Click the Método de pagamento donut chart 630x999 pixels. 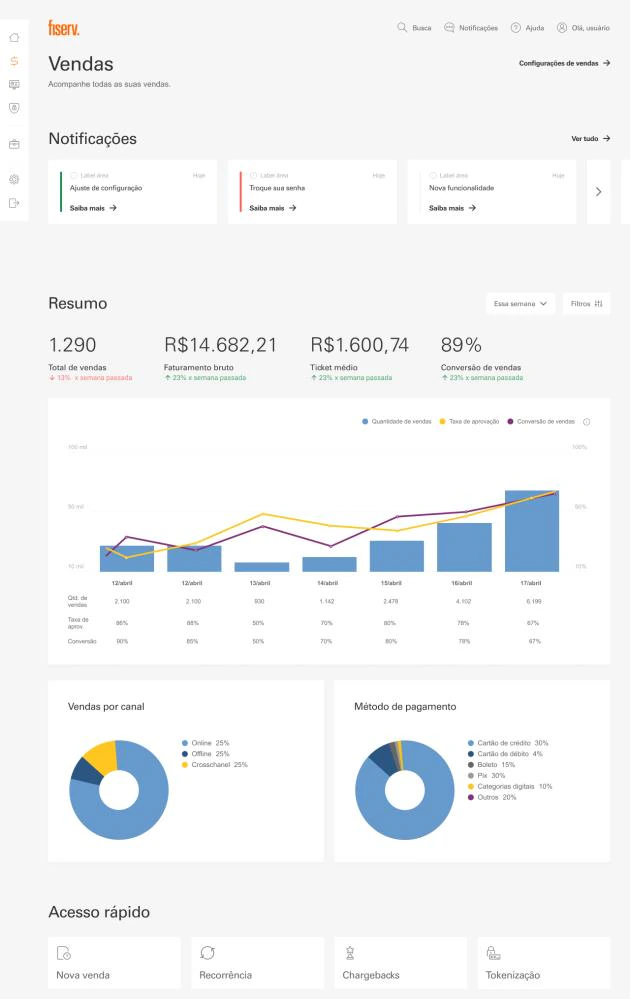[x=404, y=790]
